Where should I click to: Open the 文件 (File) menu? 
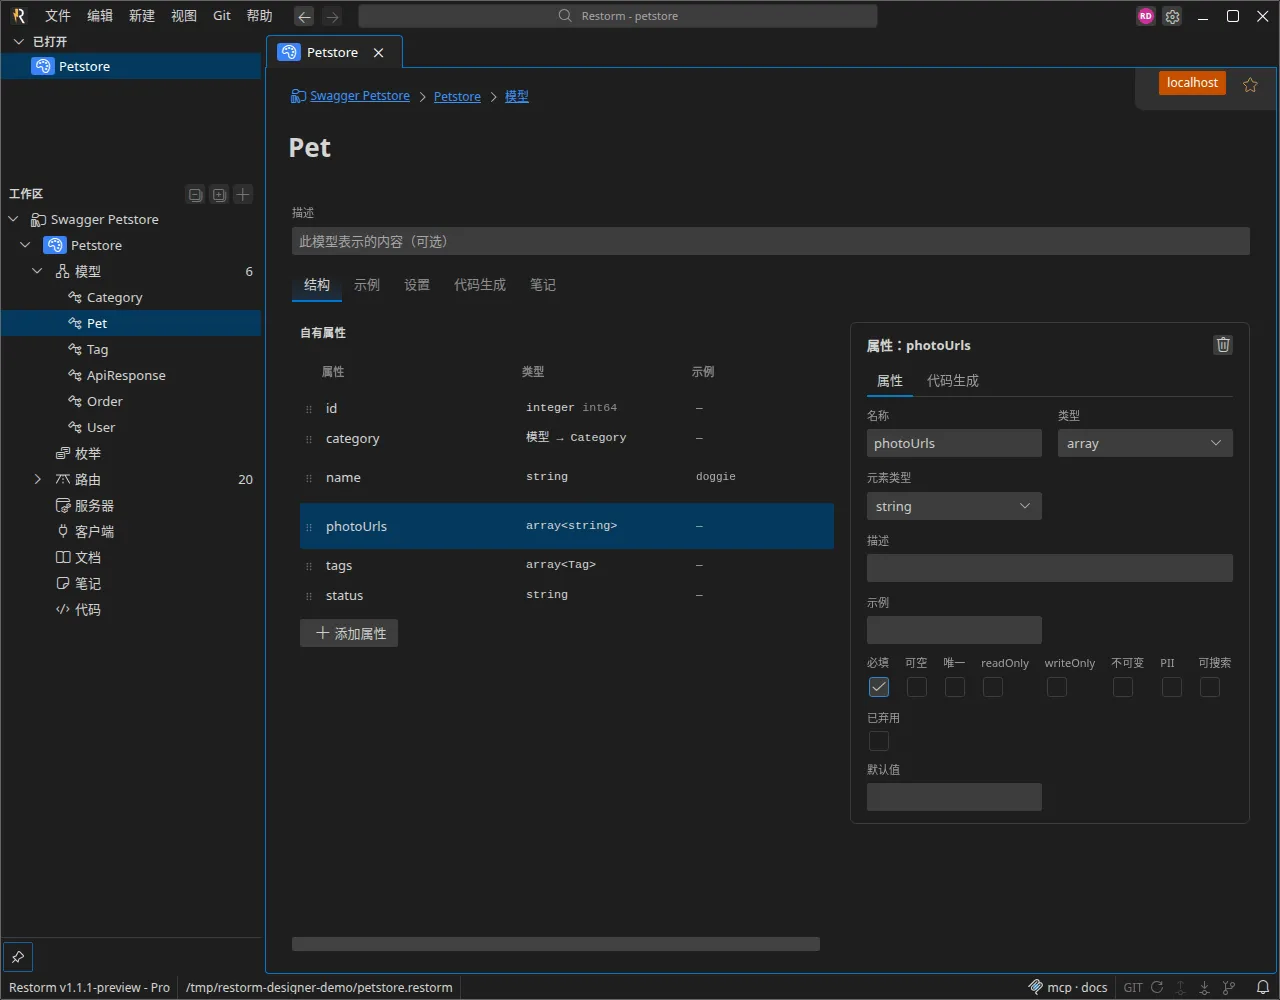click(x=58, y=16)
